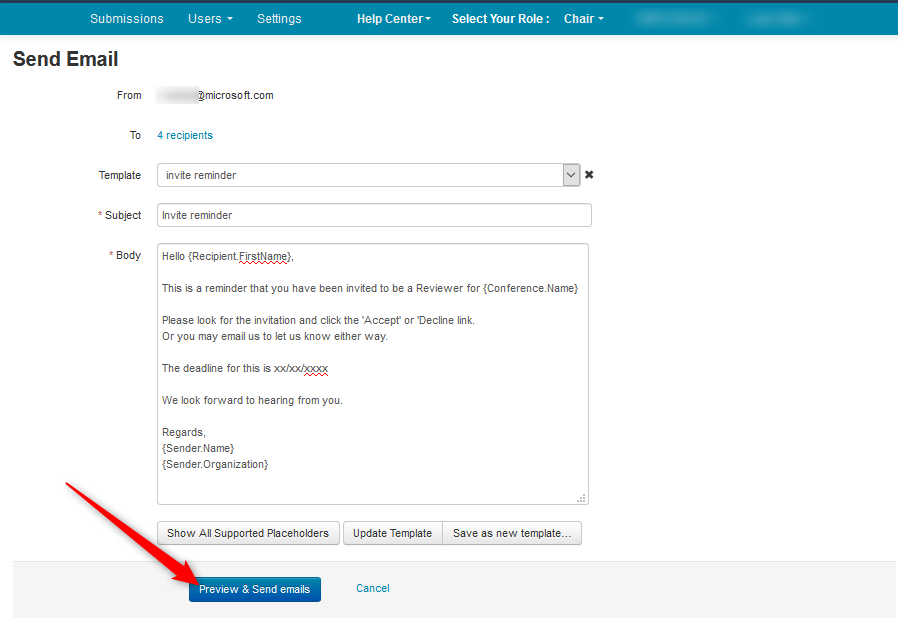Open the Template dropdown arrow
Viewport: 898px width, 632px height.
tap(571, 175)
